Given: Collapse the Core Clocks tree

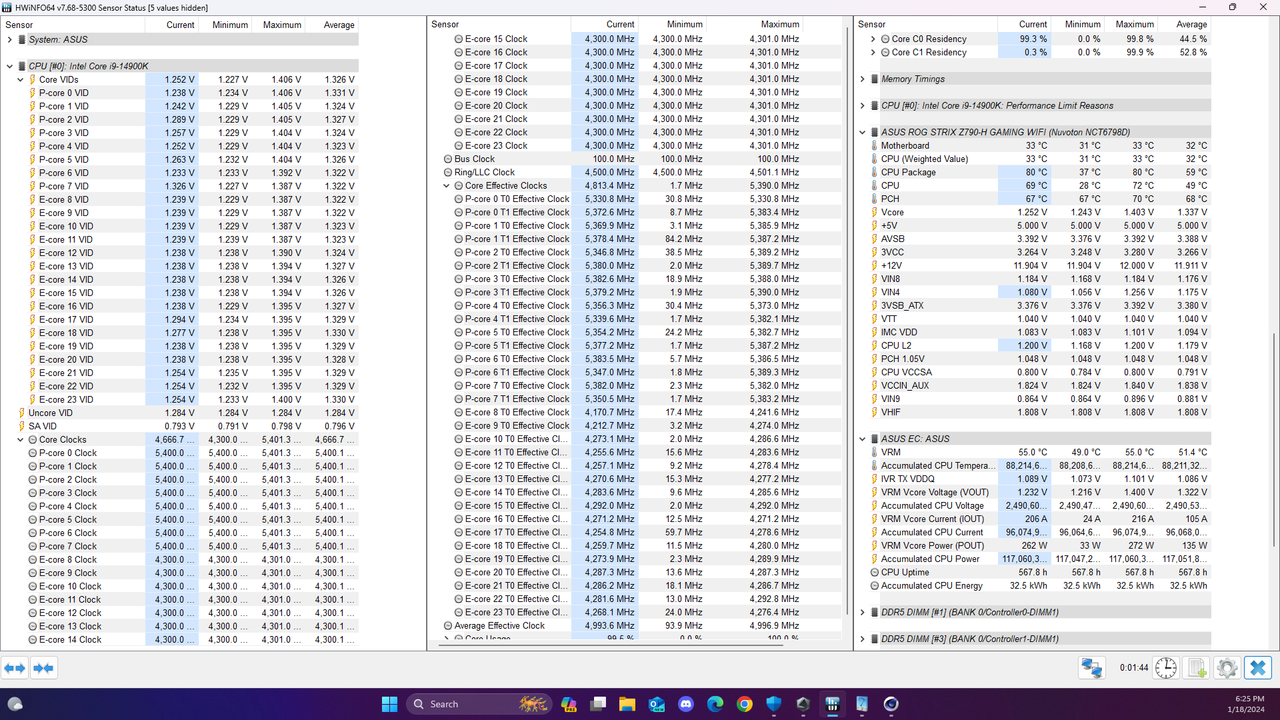Looking at the screenshot, I should (x=21, y=439).
